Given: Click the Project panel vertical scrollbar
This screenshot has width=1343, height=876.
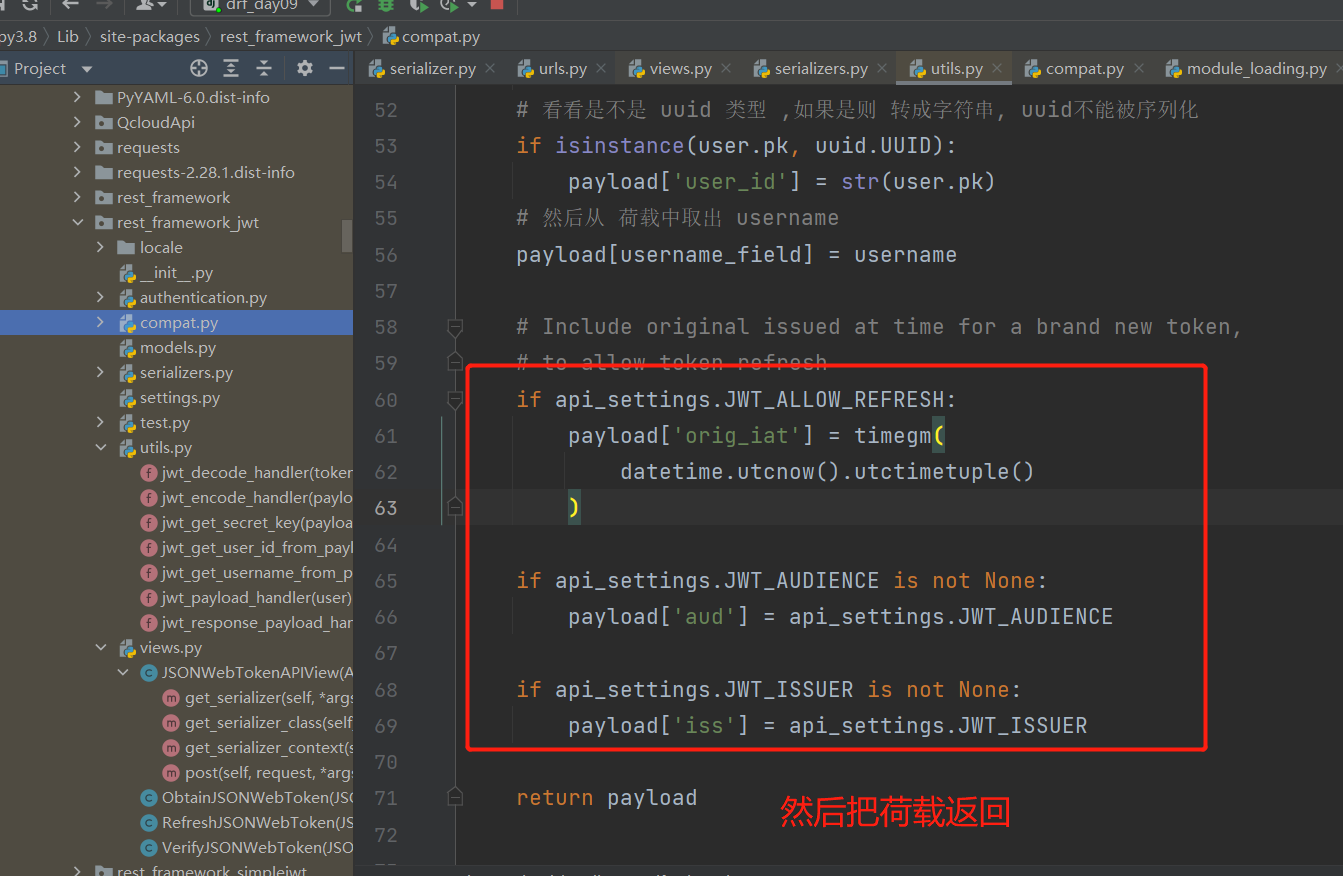Looking at the screenshot, I should coord(347,236).
